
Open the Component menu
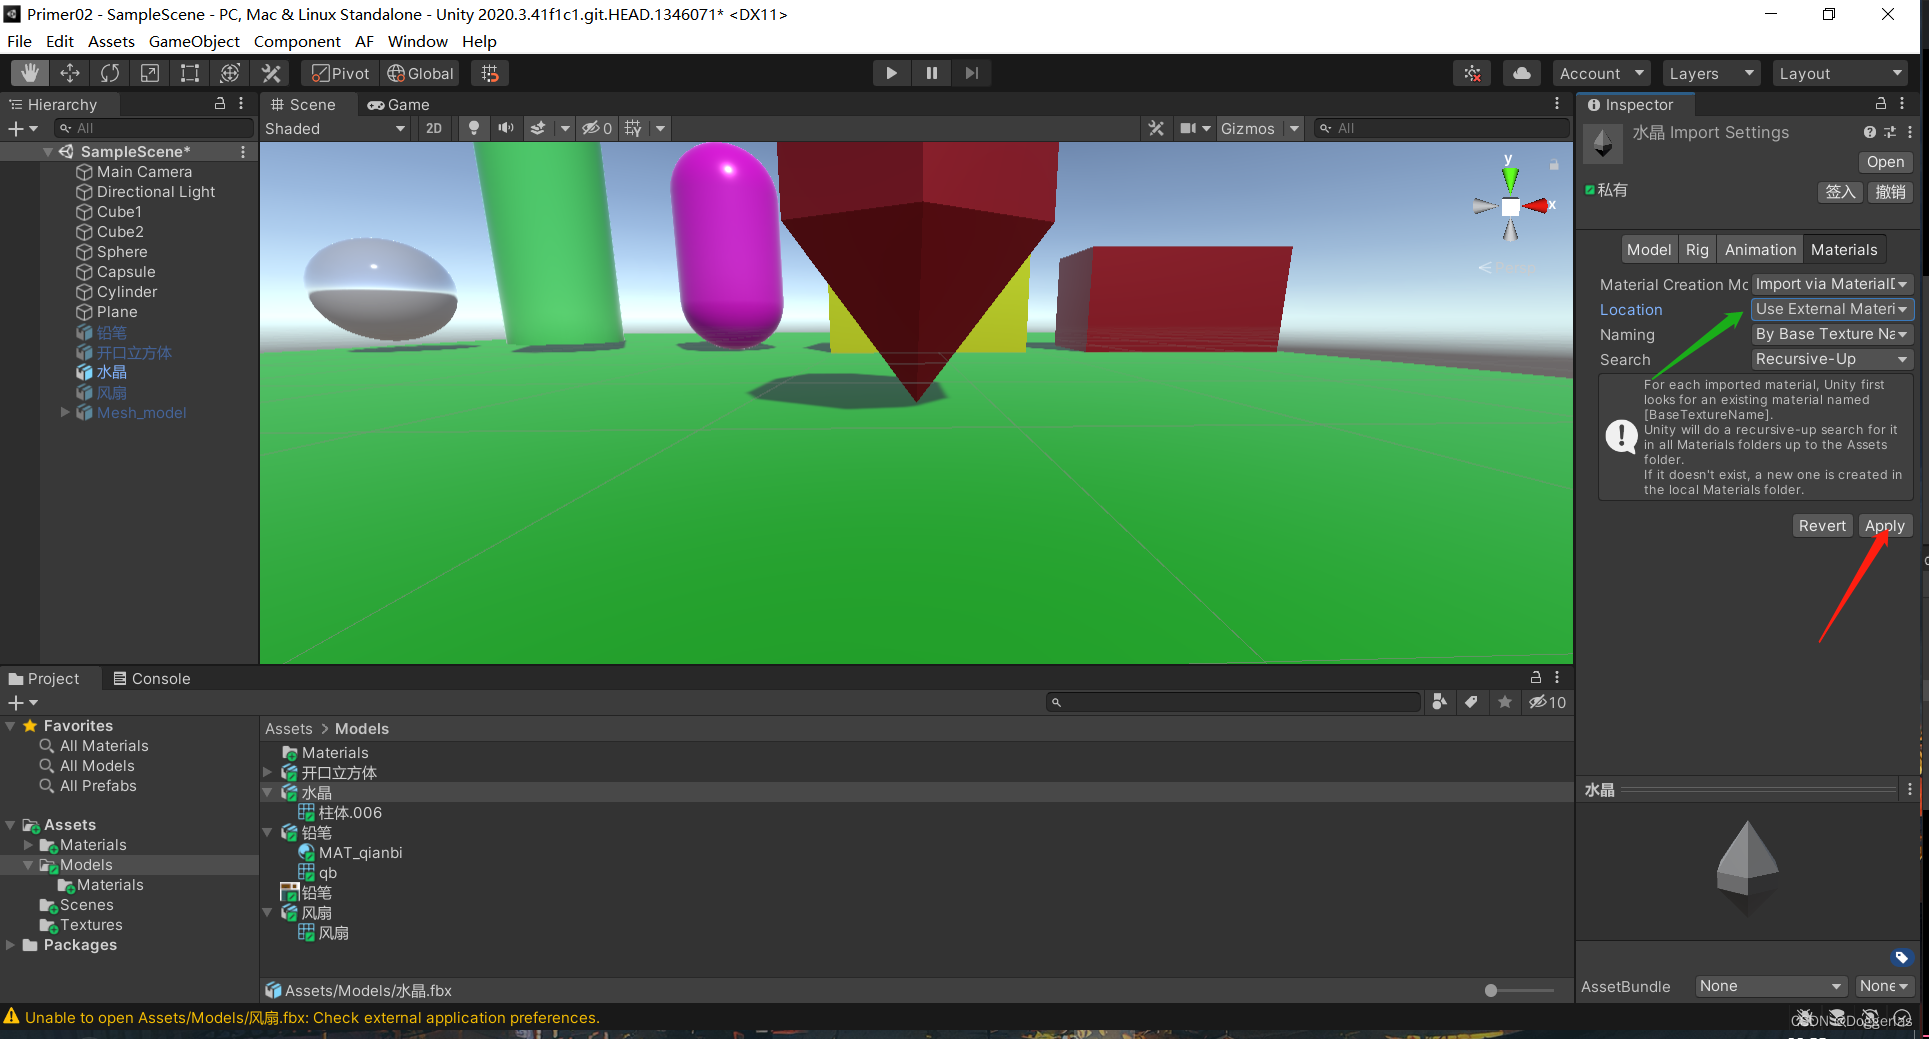click(x=297, y=41)
